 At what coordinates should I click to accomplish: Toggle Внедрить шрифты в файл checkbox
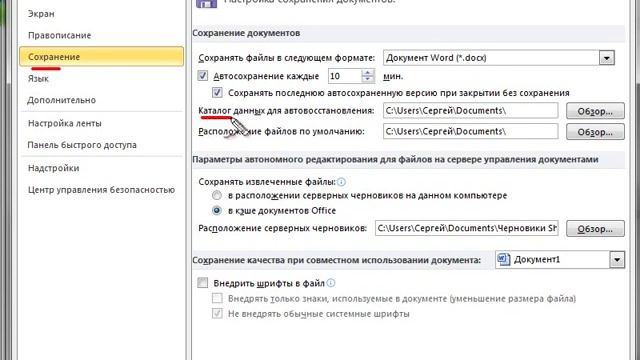point(203,282)
